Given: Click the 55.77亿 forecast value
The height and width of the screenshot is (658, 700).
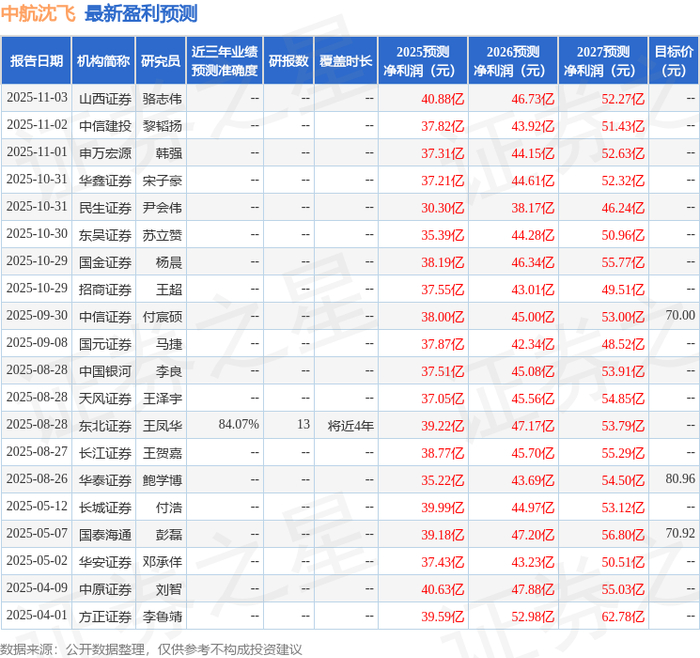Looking at the screenshot, I should point(623,262).
